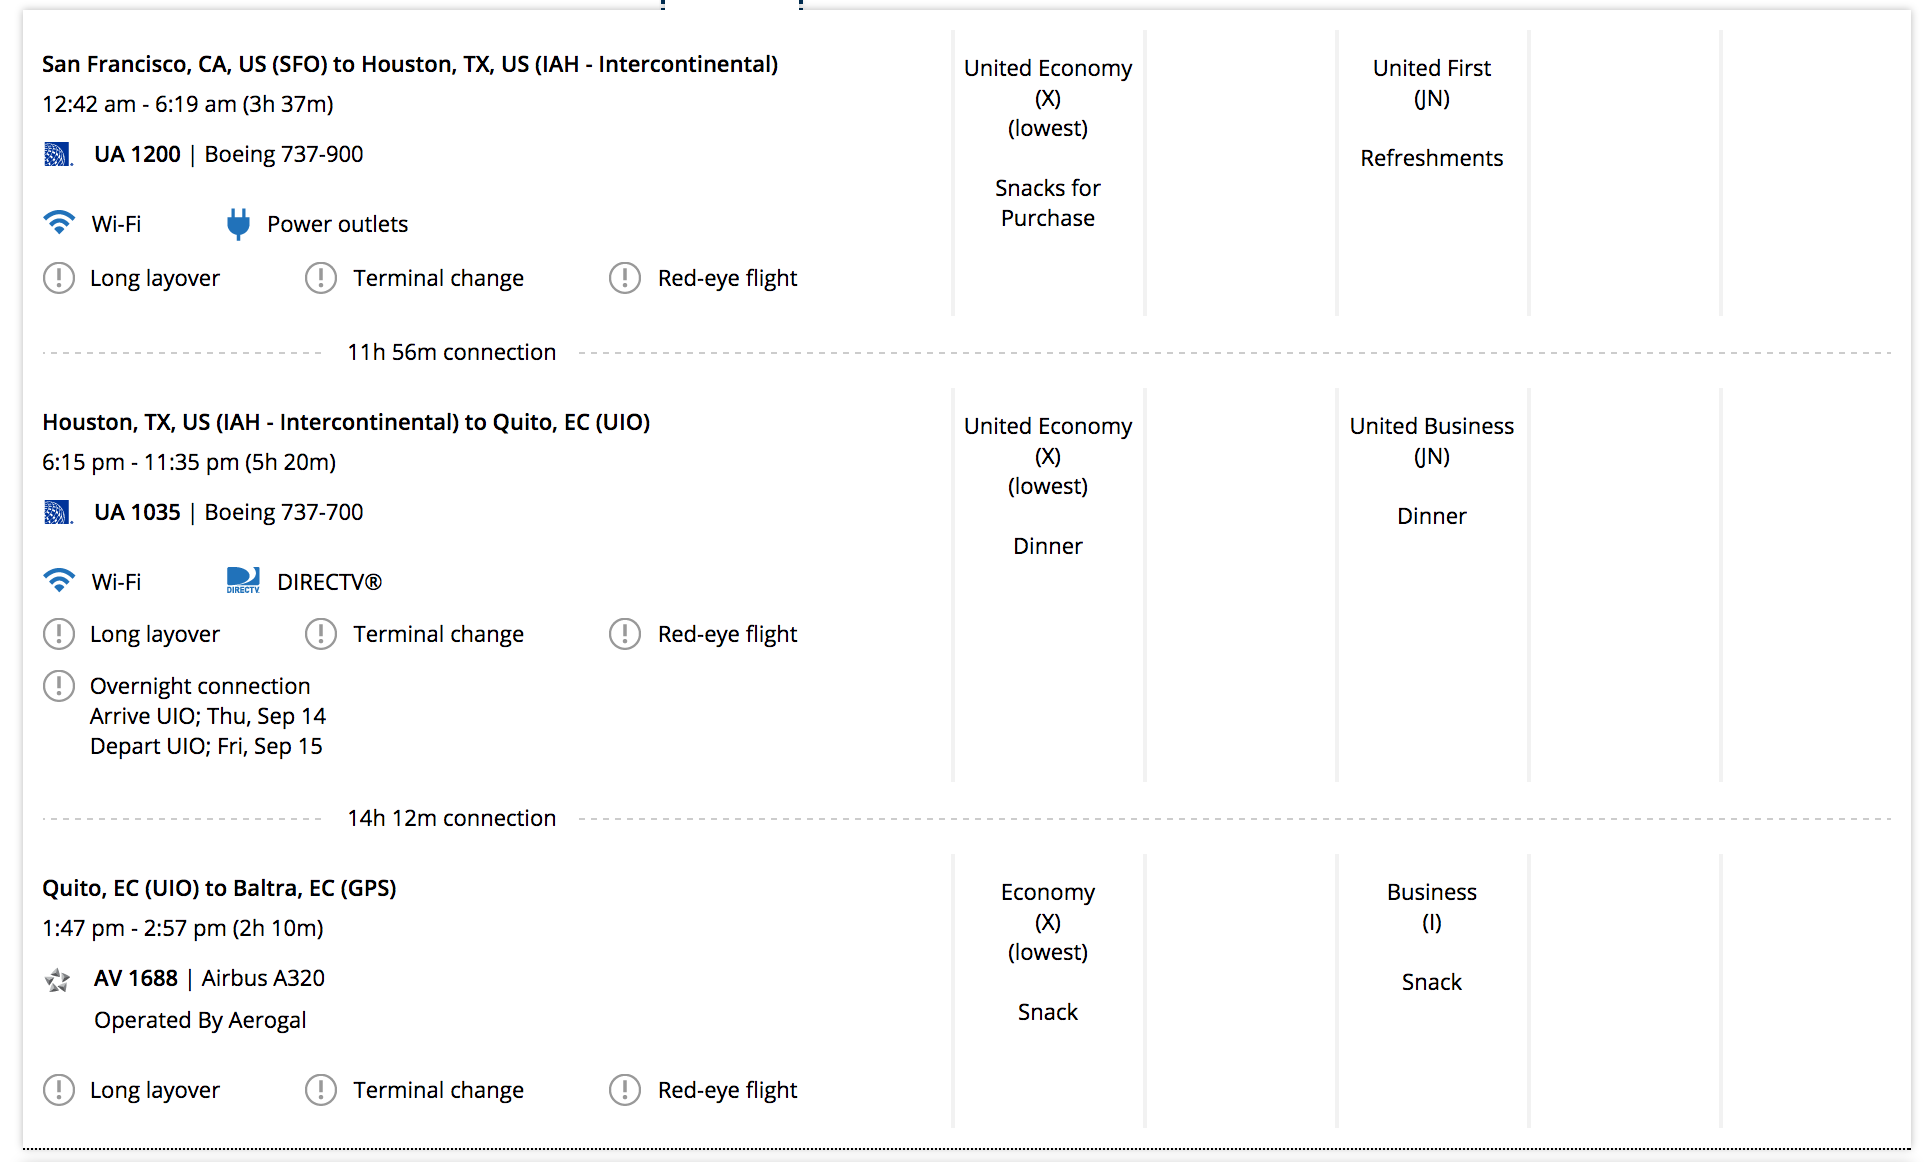Click the Wi-Fi icon for flight UA 1200
The height and width of the screenshot is (1162, 1930).
pos(59,222)
